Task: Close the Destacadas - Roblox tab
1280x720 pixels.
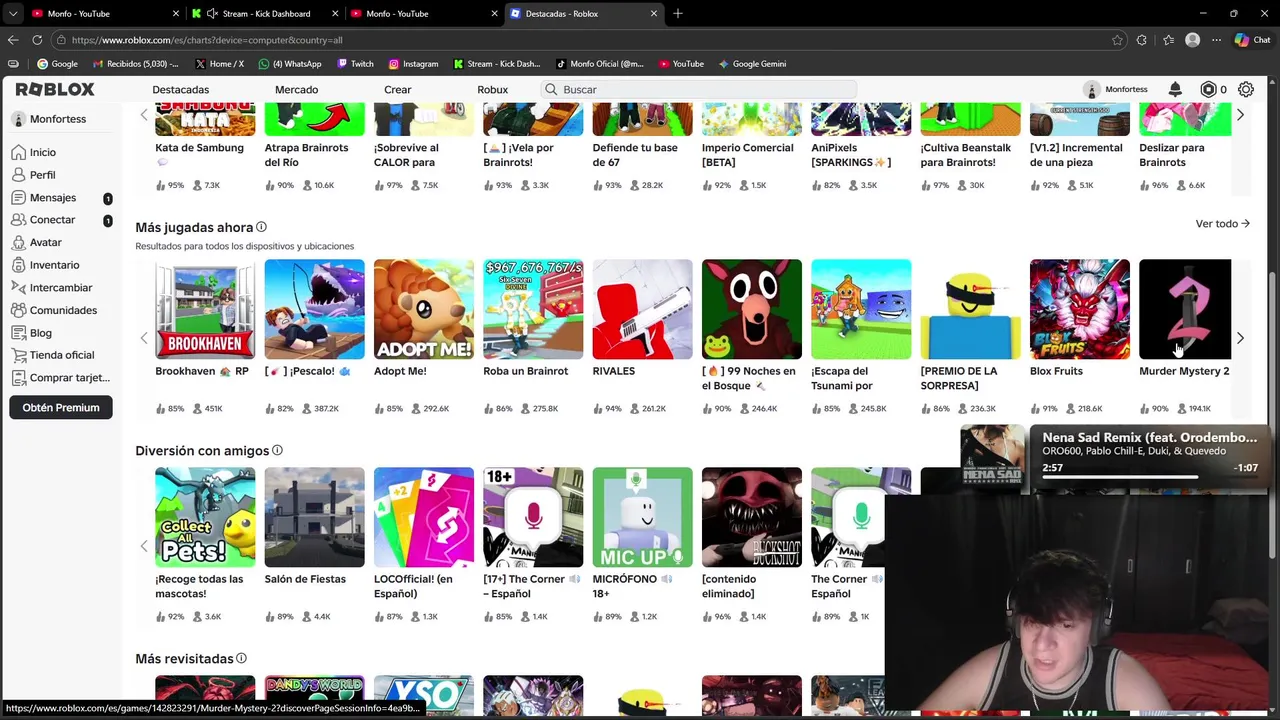Action: (654, 13)
